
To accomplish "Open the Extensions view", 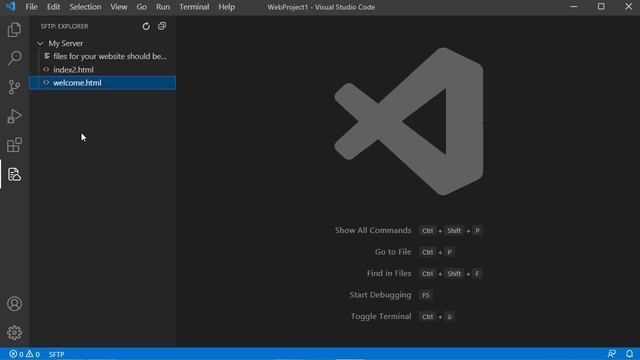I will click(x=14, y=145).
